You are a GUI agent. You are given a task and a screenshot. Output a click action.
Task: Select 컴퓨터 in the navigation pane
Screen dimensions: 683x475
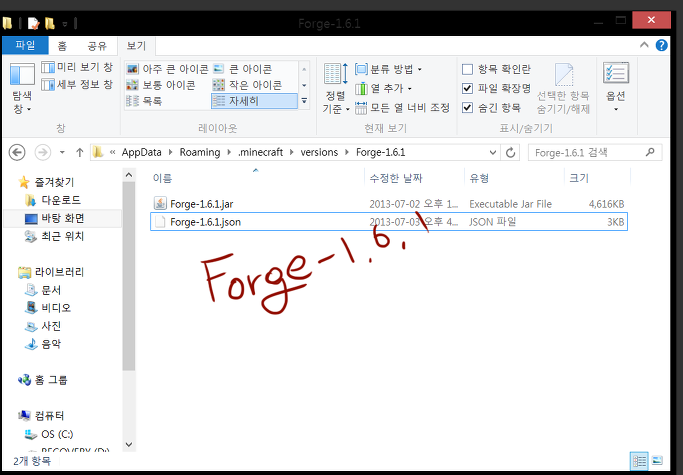41,416
